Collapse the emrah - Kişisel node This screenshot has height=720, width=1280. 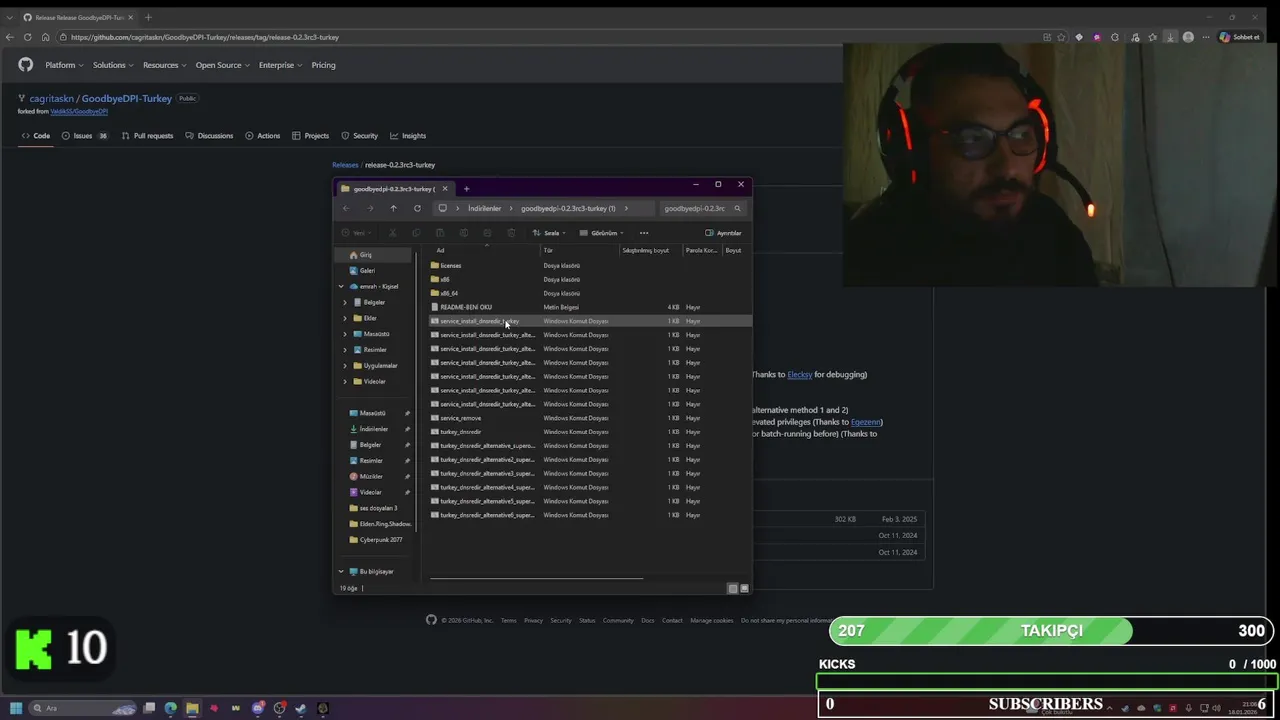341,286
